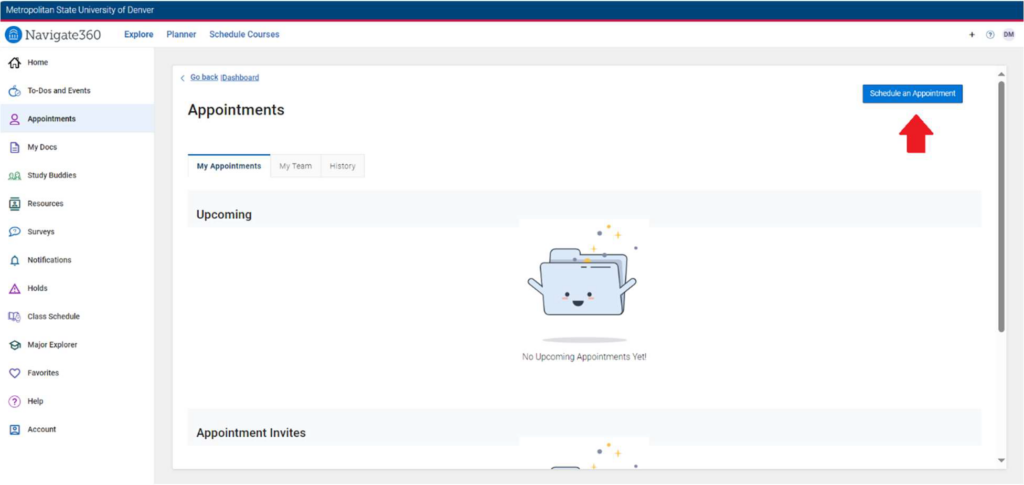Click the plus icon in top bar
1024x485 pixels.
(x=972, y=35)
